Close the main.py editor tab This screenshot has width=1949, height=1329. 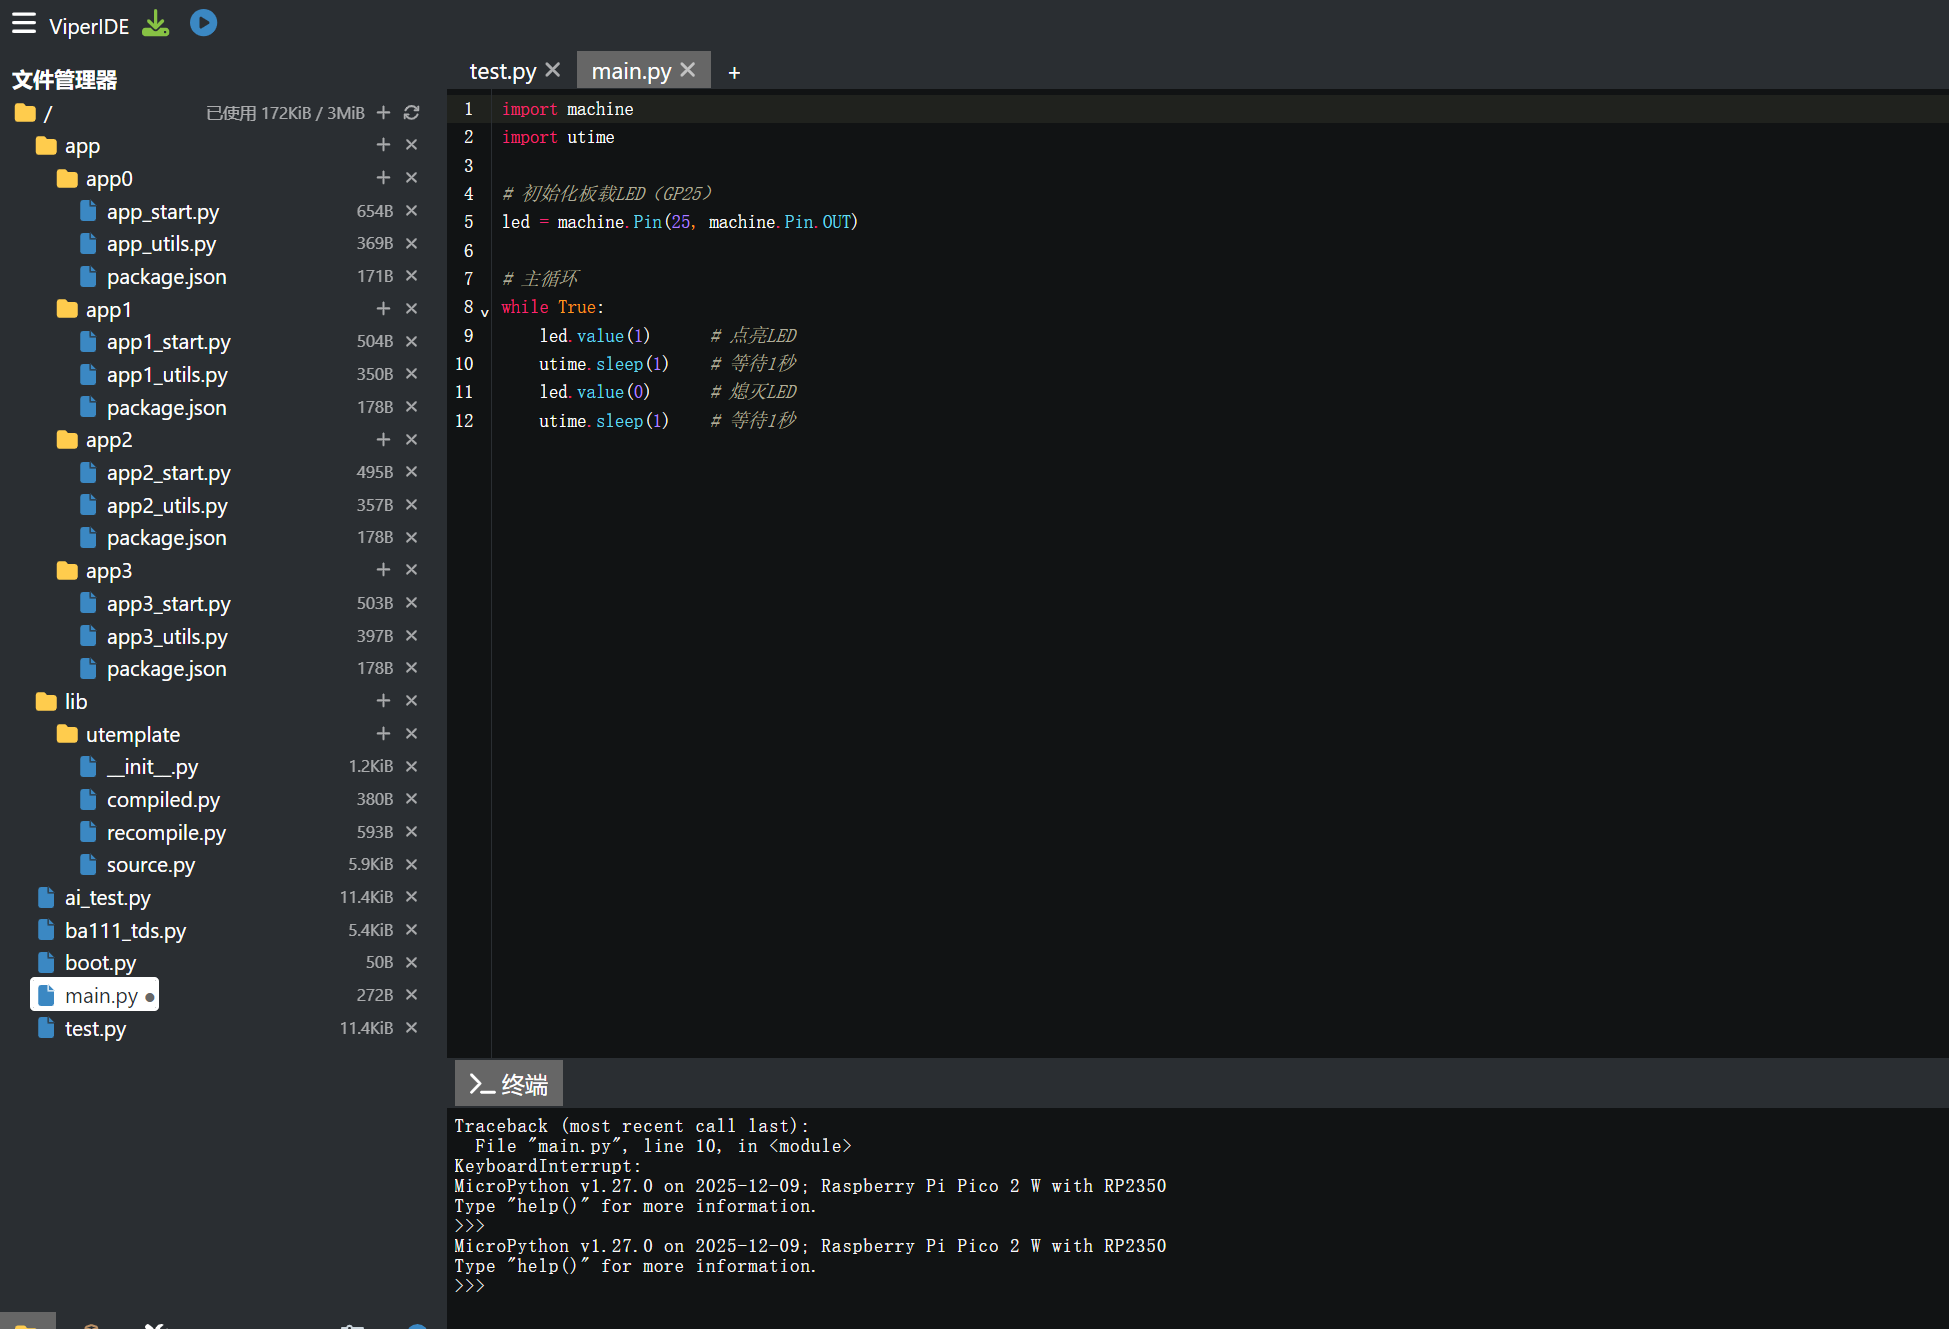point(688,70)
